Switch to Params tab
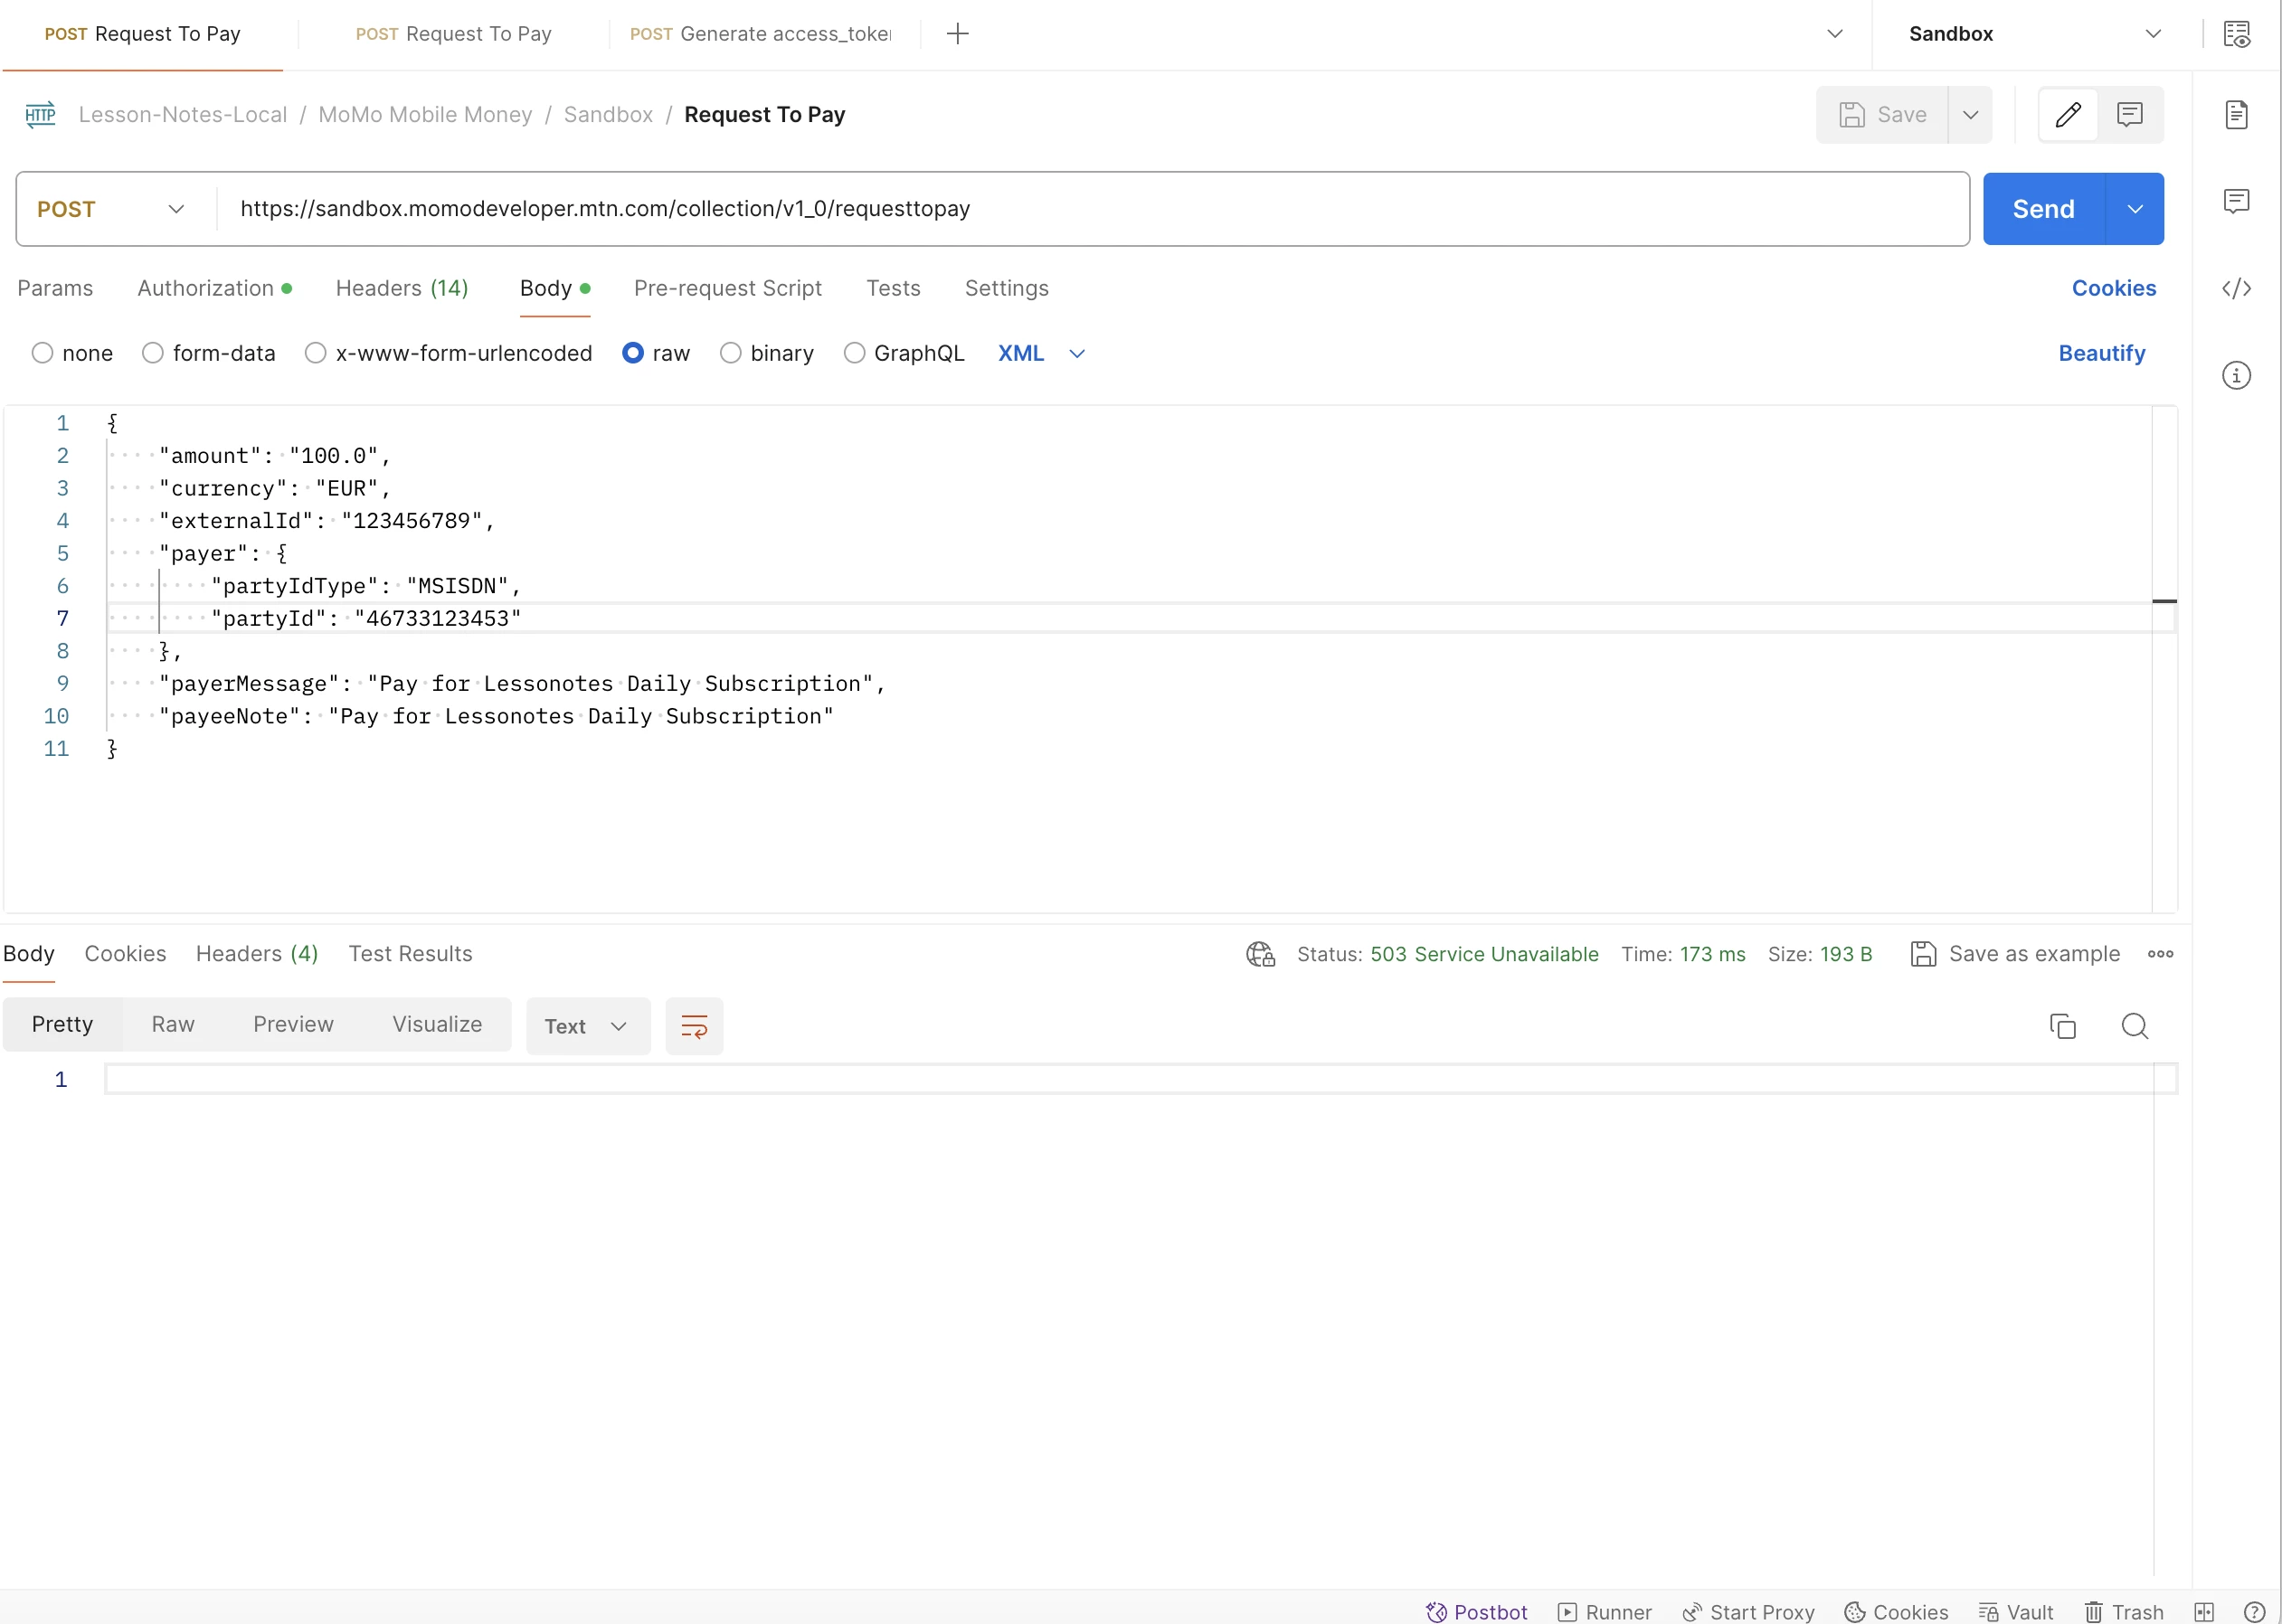The height and width of the screenshot is (1624, 2282). tap(55, 289)
